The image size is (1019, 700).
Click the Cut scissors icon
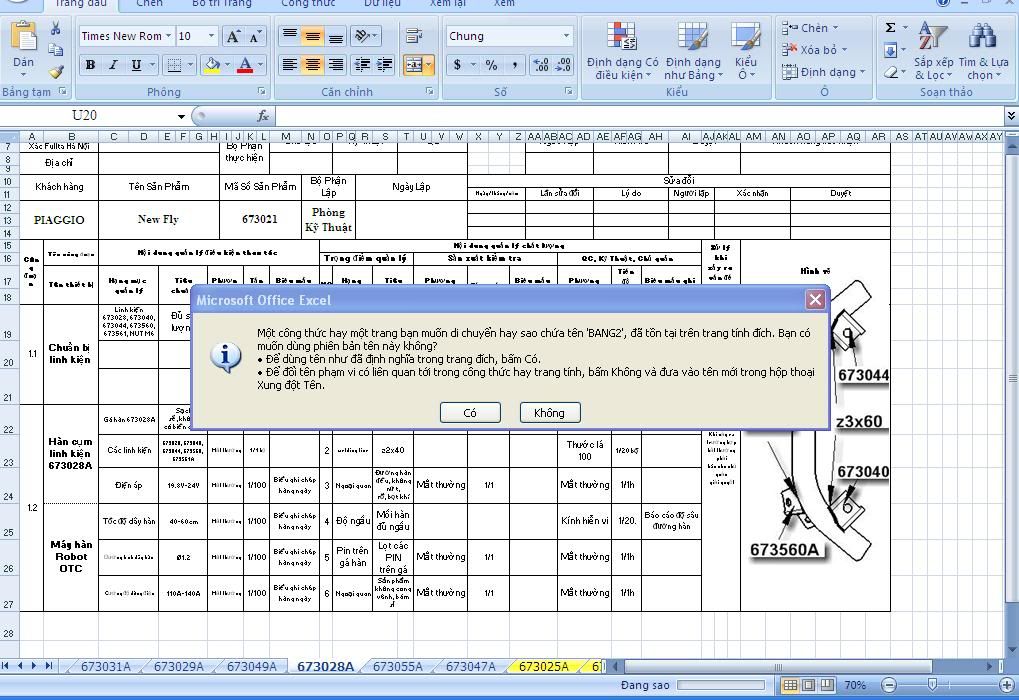click(55, 28)
